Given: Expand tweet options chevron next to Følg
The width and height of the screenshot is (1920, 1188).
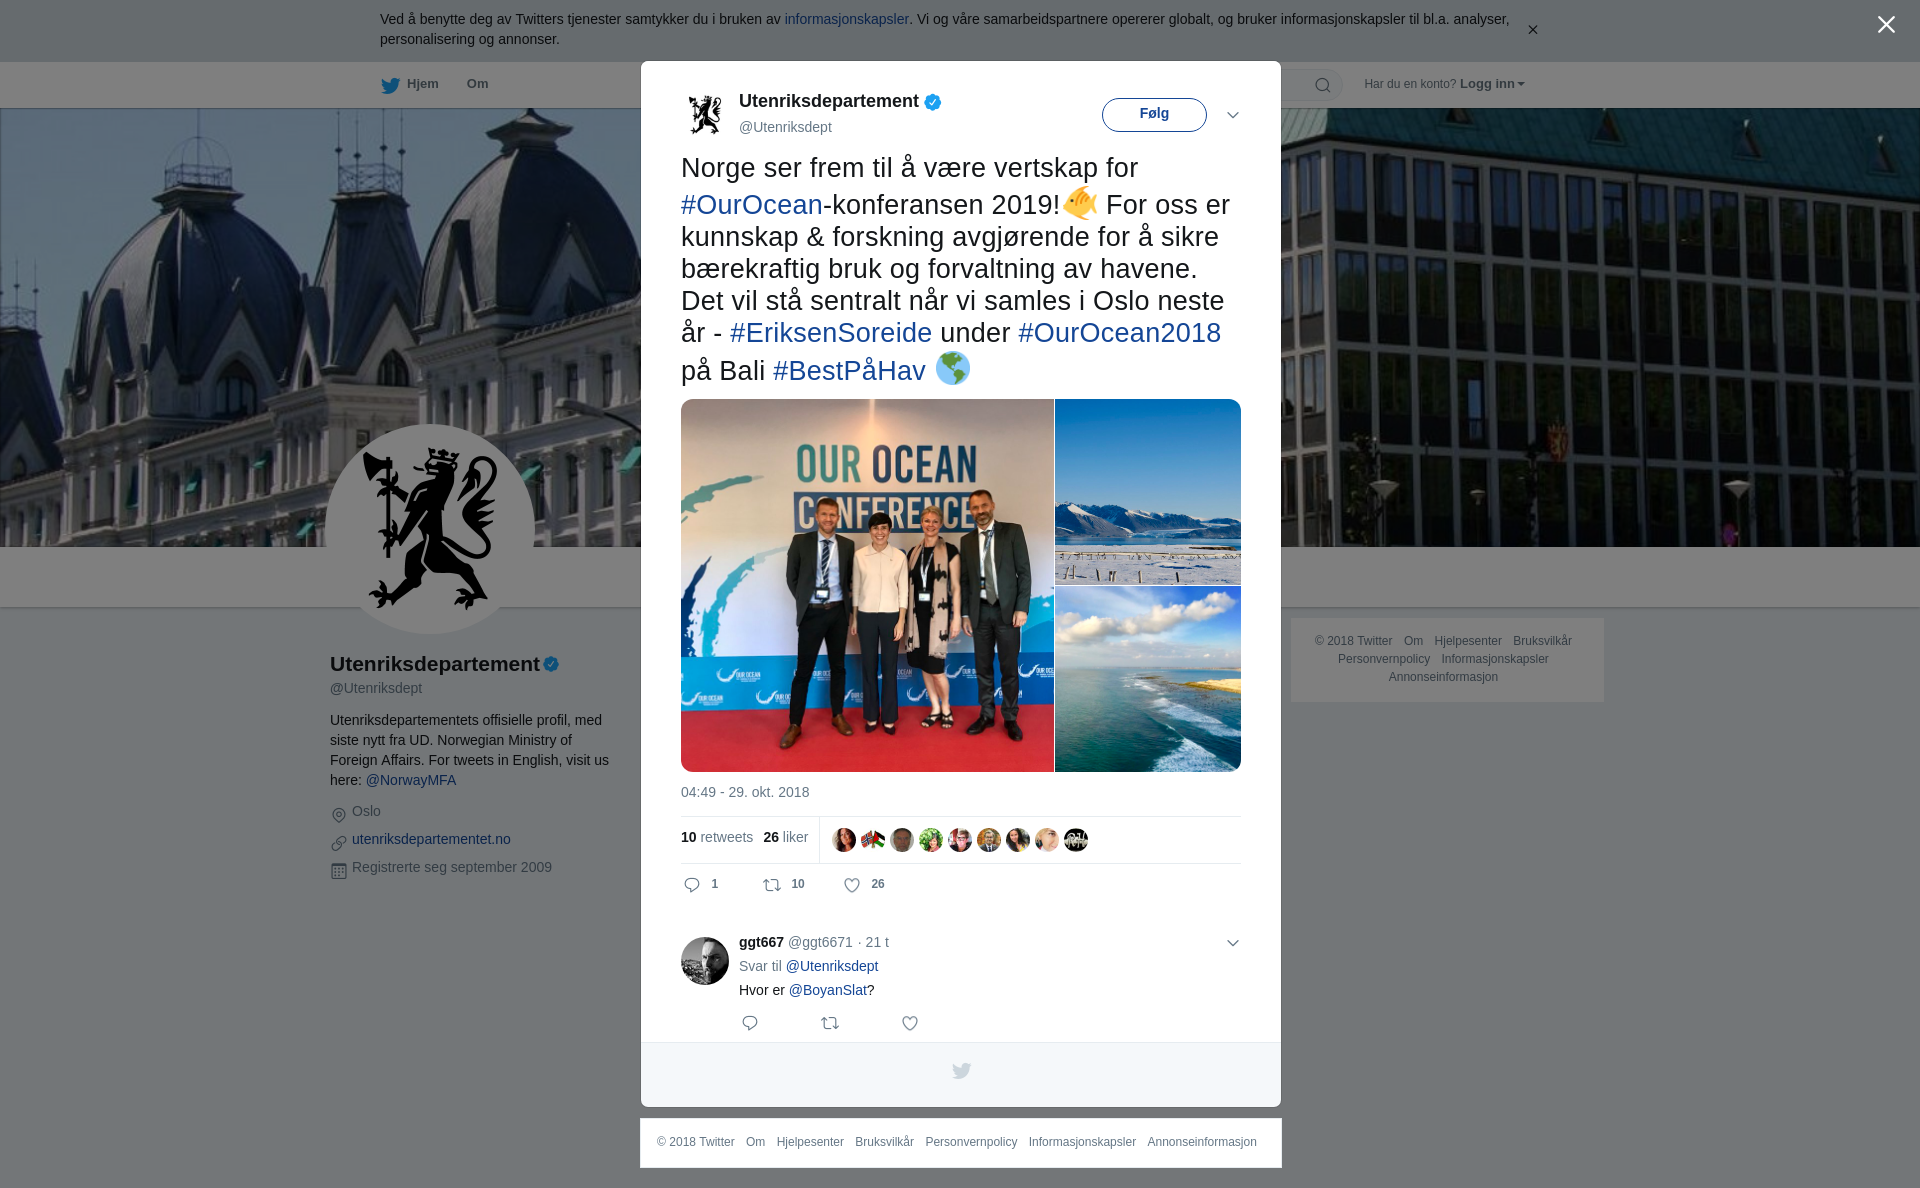Looking at the screenshot, I should point(1233,115).
